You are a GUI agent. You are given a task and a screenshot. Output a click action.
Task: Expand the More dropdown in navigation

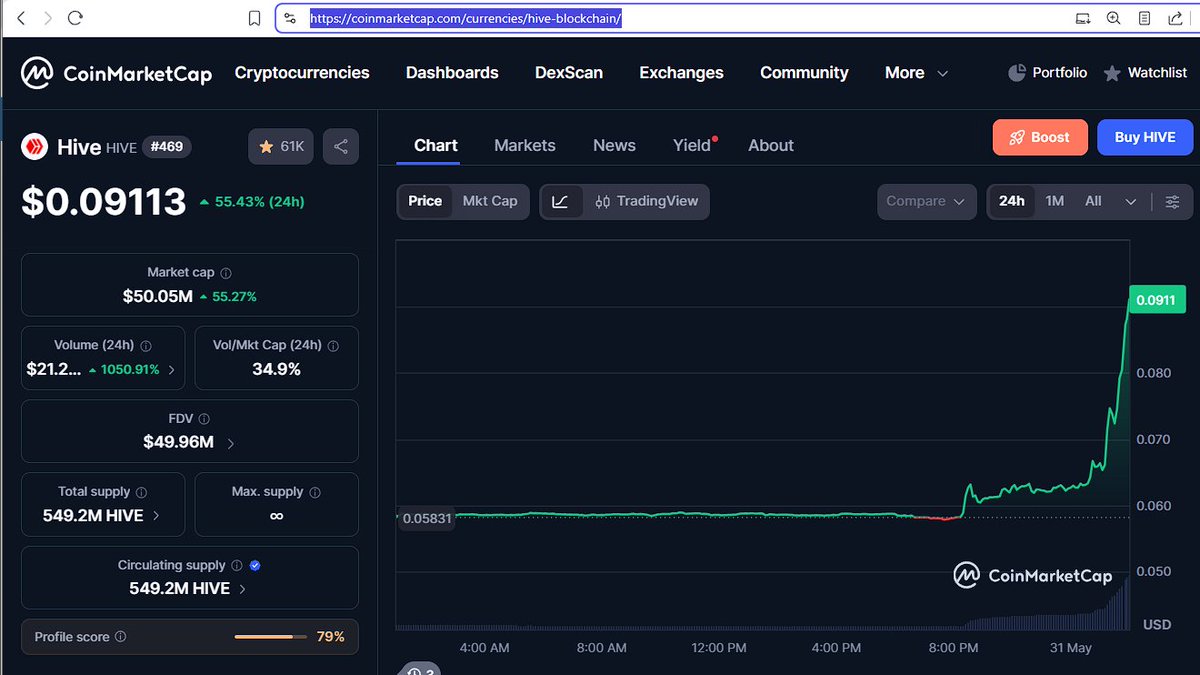pyautogui.click(x=916, y=72)
